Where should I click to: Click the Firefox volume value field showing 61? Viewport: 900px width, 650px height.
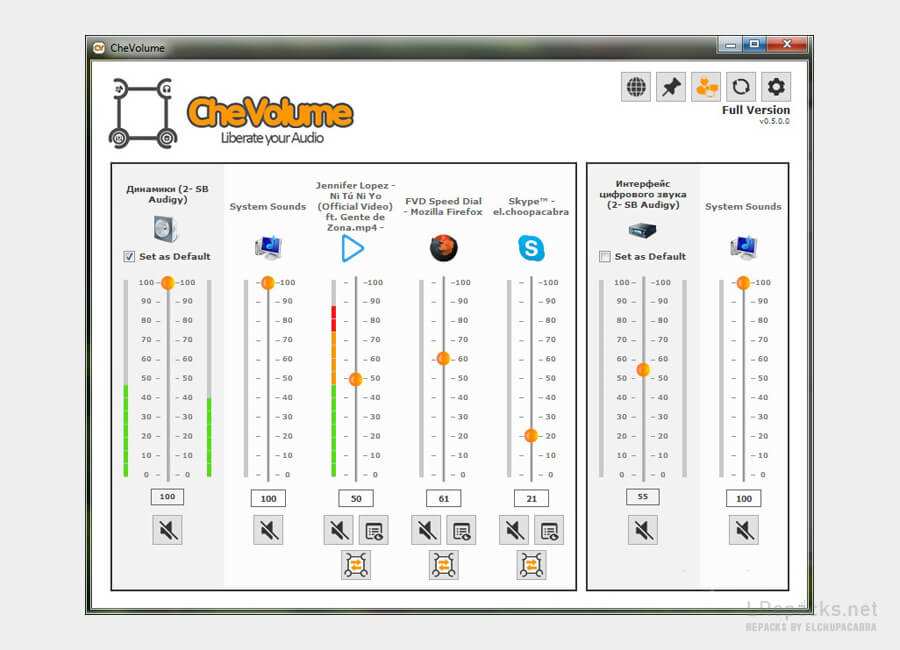pyautogui.click(x=444, y=498)
